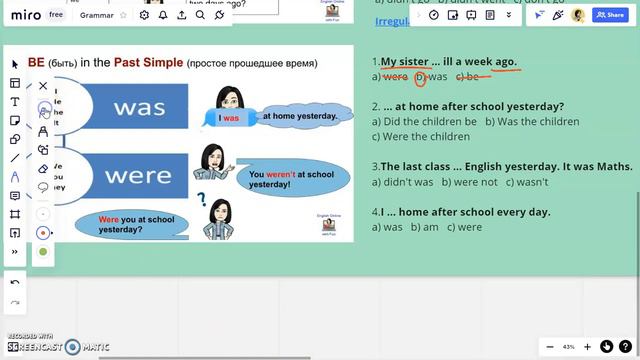Open the help question mark
This screenshot has height=360, width=640.
point(625,347)
